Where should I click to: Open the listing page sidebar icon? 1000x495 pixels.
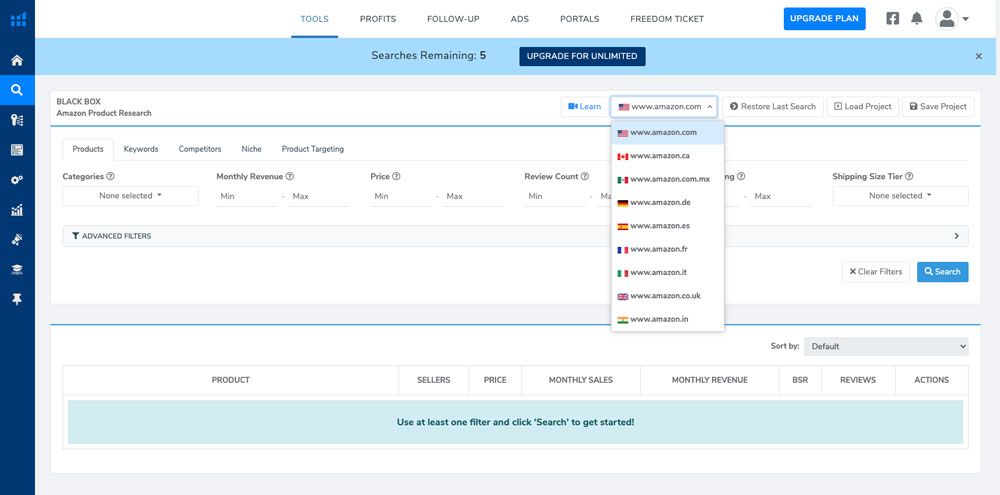coord(17,150)
